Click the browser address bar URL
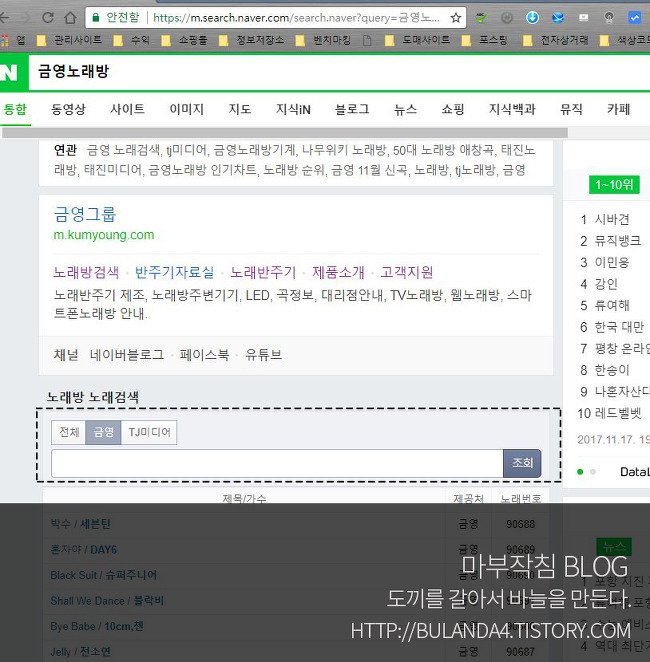Viewport: 650px width, 662px height. pyautogui.click(x=296, y=18)
